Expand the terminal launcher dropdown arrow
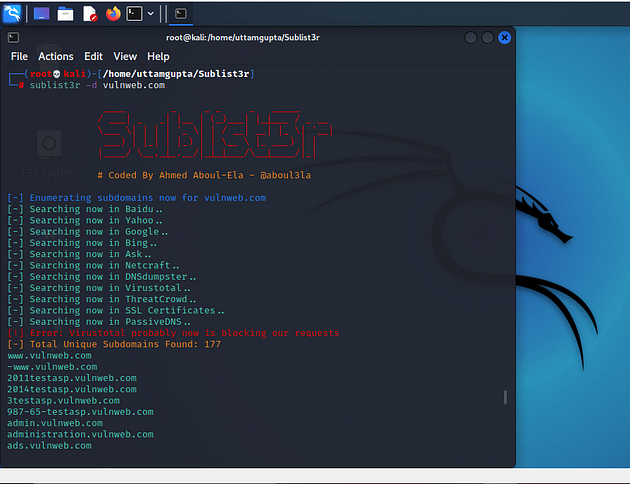 (151, 14)
